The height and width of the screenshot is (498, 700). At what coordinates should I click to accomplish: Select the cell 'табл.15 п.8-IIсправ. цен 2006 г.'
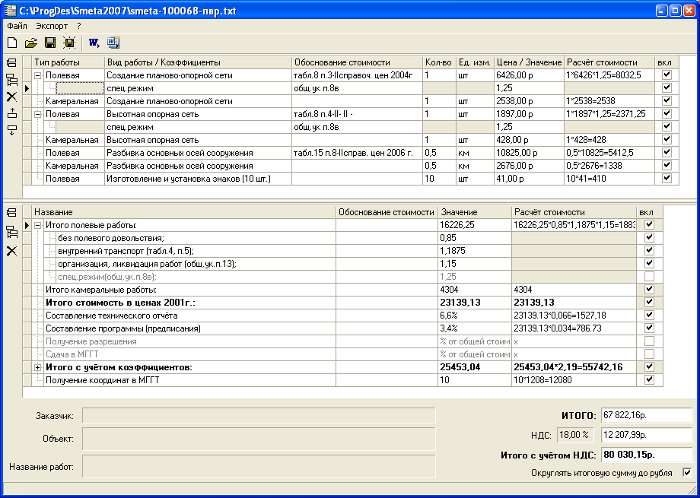coord(357,153)
